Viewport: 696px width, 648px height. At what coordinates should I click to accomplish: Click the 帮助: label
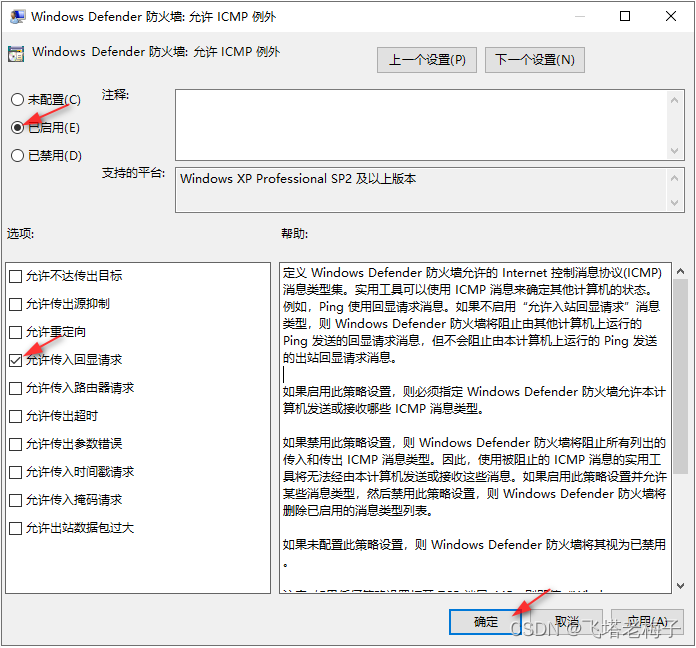(295, 233)
